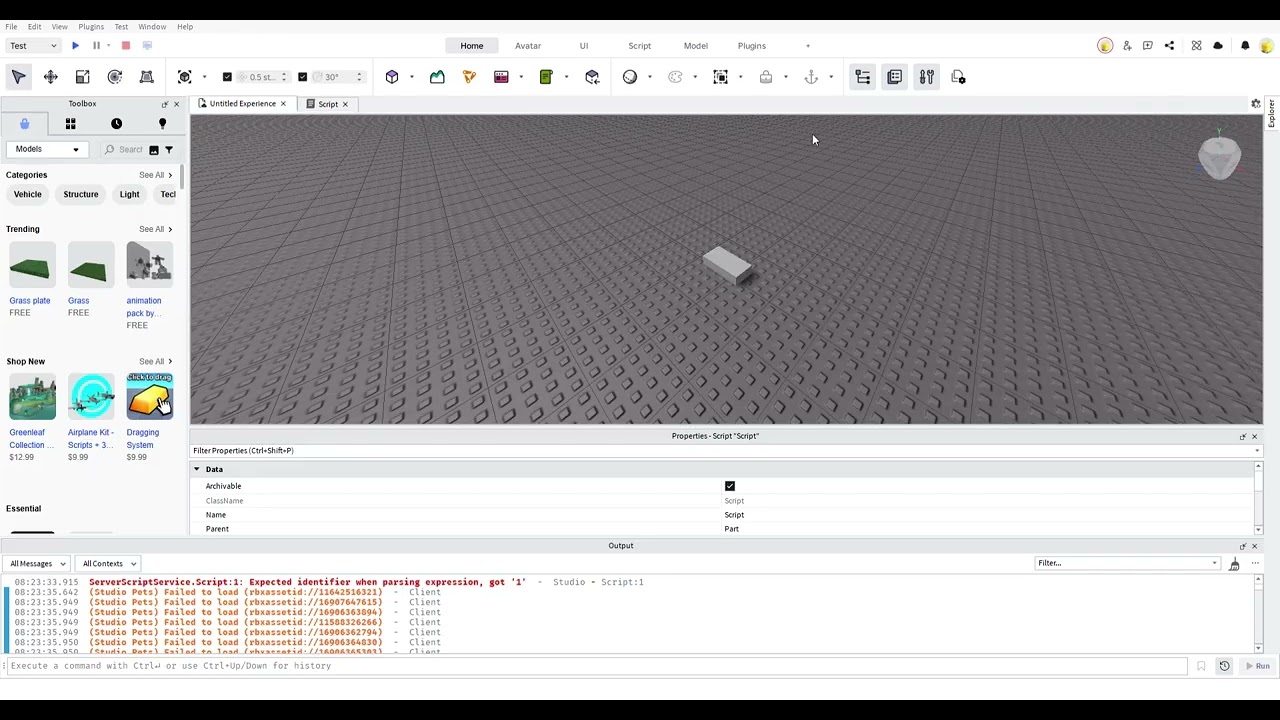Click the Import 3D cube icon
The width and height of the screenshot is (1280, 720).
coord(592,77)
